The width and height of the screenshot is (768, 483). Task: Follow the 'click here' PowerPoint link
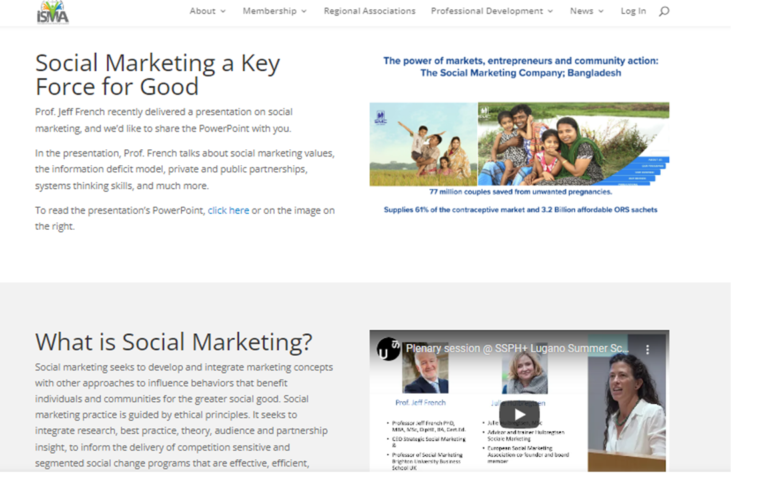(x=228, y=211)
